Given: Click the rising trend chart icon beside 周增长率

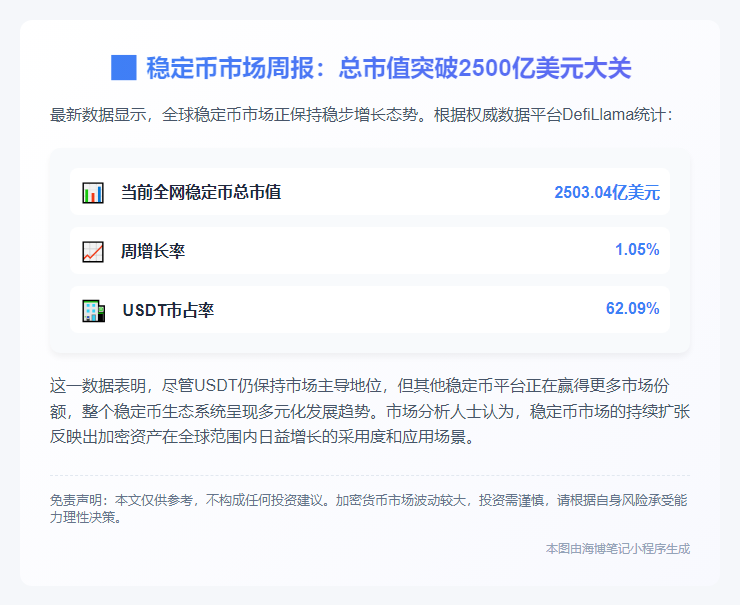Looking at the screenshot, I should pyautogui.click(x=93, y=252).
